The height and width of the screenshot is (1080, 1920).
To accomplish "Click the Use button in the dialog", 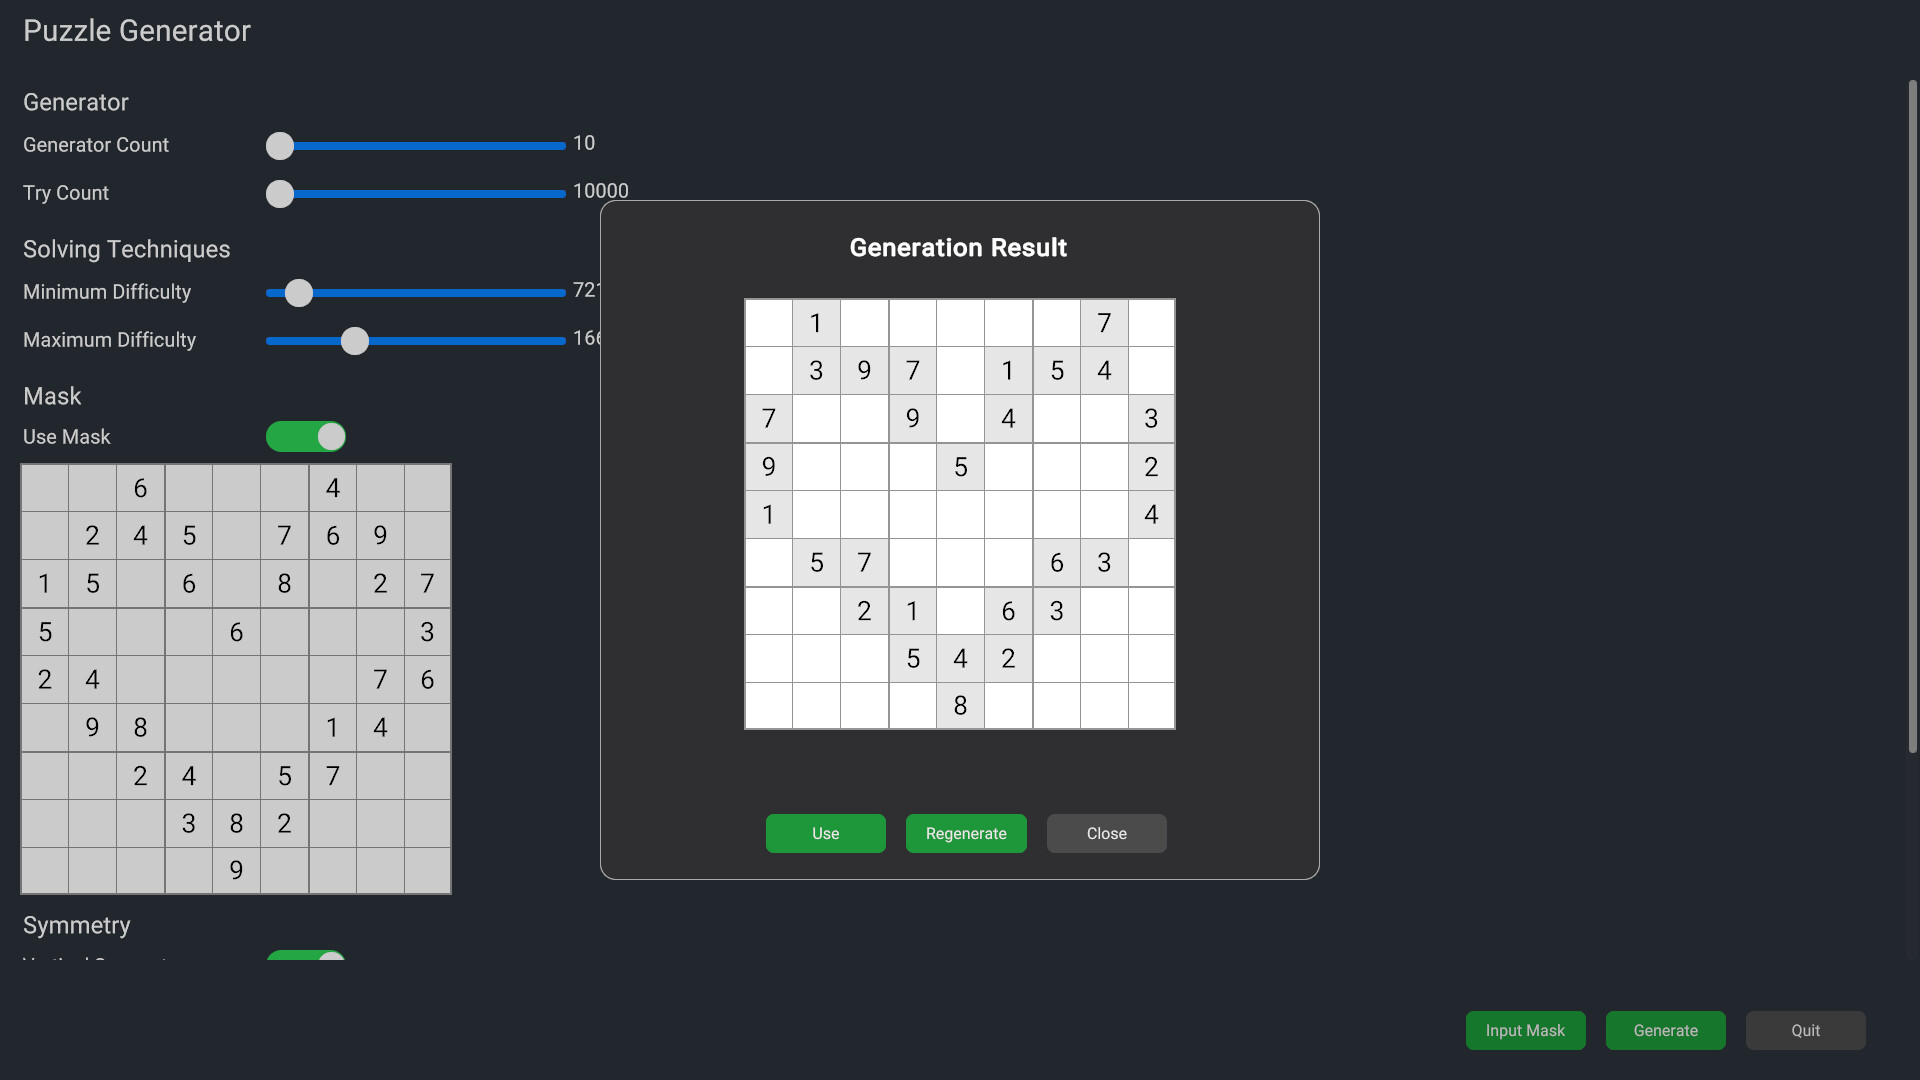I will pos(825,833).
